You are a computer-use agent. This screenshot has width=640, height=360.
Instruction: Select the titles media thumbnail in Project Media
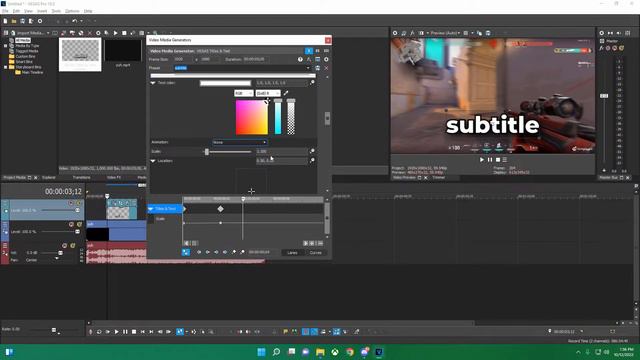click(x=80, y=54)
